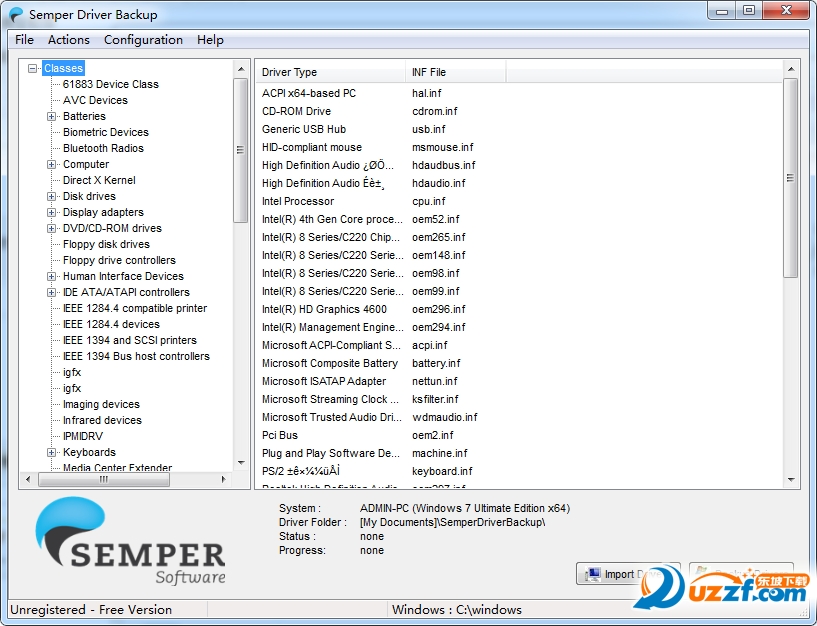Select Floppy drive controllers in tree

coord(119,260)
